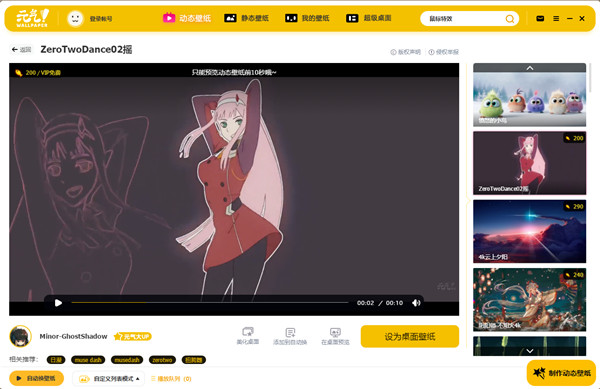
Task: Click the sidebar vertical scrollbar
Action: 591,78
